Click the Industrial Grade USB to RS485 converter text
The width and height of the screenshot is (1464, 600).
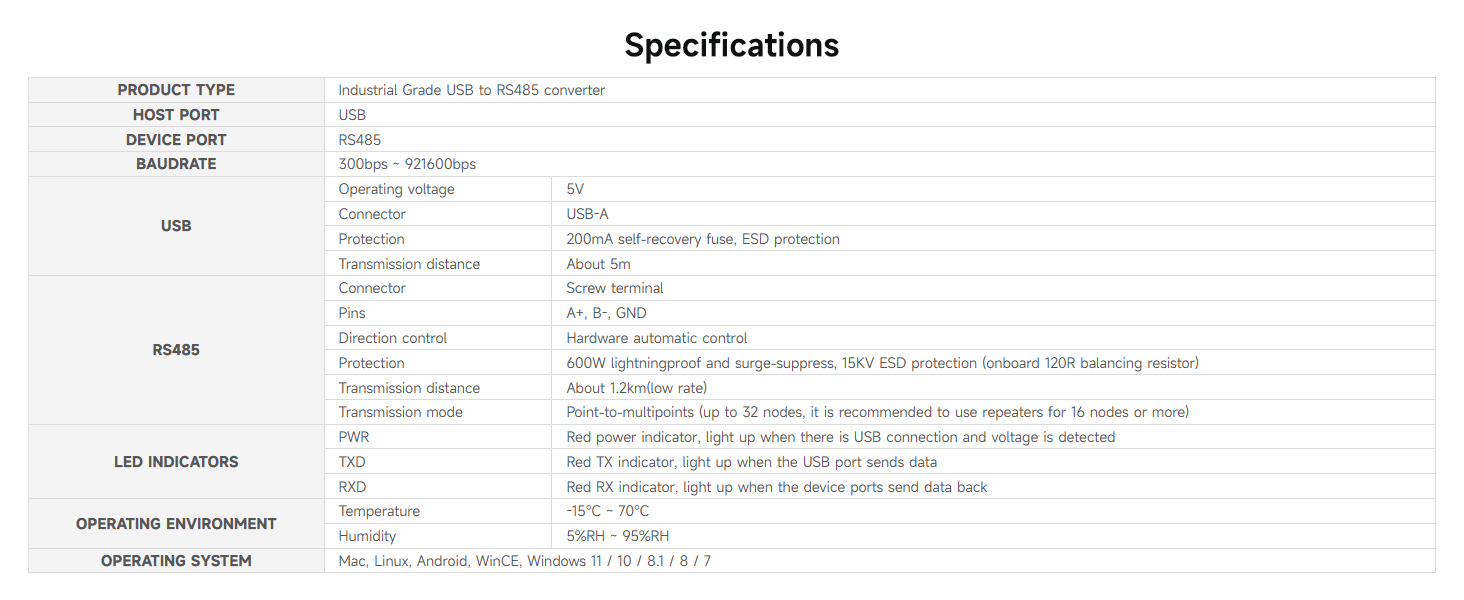pyautogui.click(x=472, y=90)
